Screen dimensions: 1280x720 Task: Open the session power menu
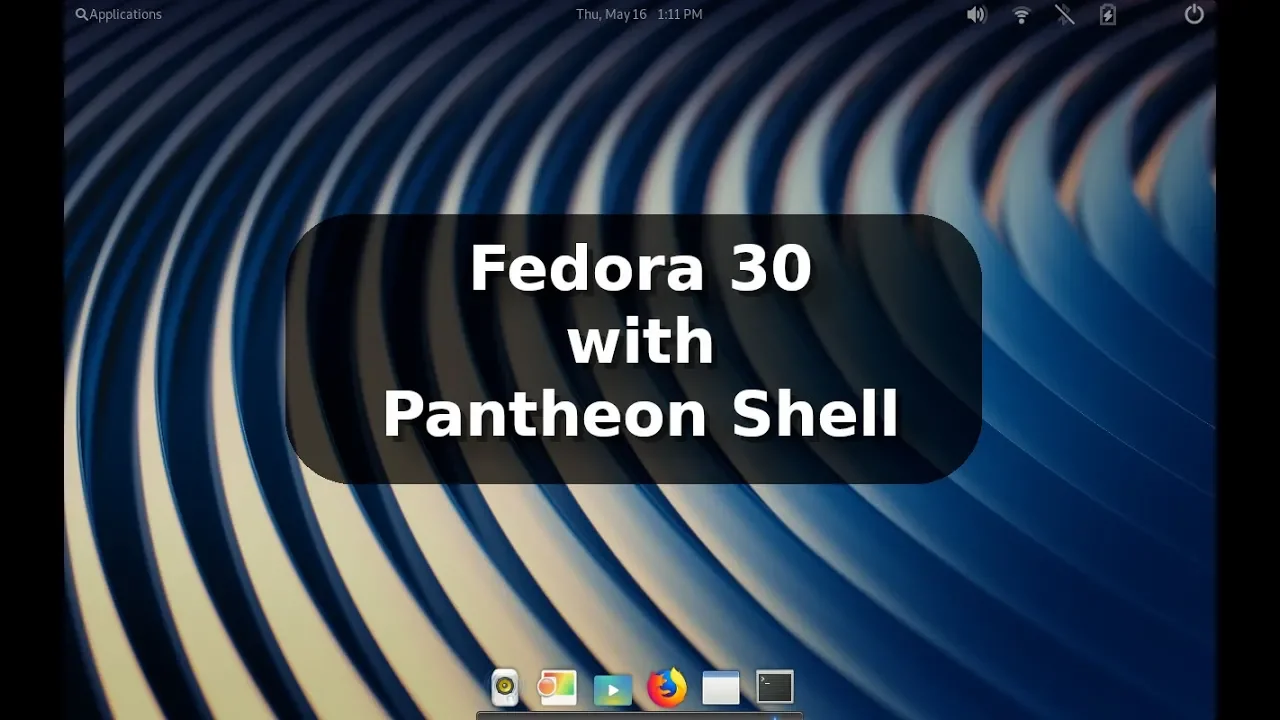(x=1194, y=14)
